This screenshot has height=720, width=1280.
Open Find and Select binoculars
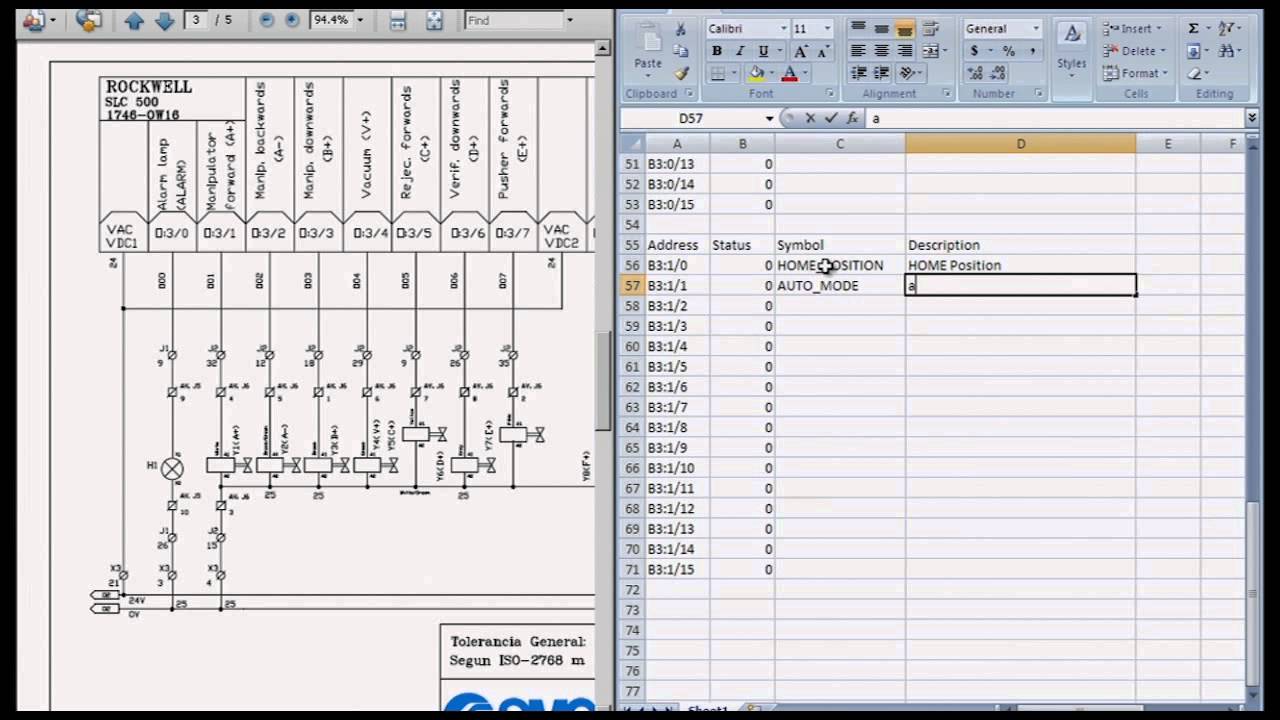pyautogui.click(x=1228, y=51)
